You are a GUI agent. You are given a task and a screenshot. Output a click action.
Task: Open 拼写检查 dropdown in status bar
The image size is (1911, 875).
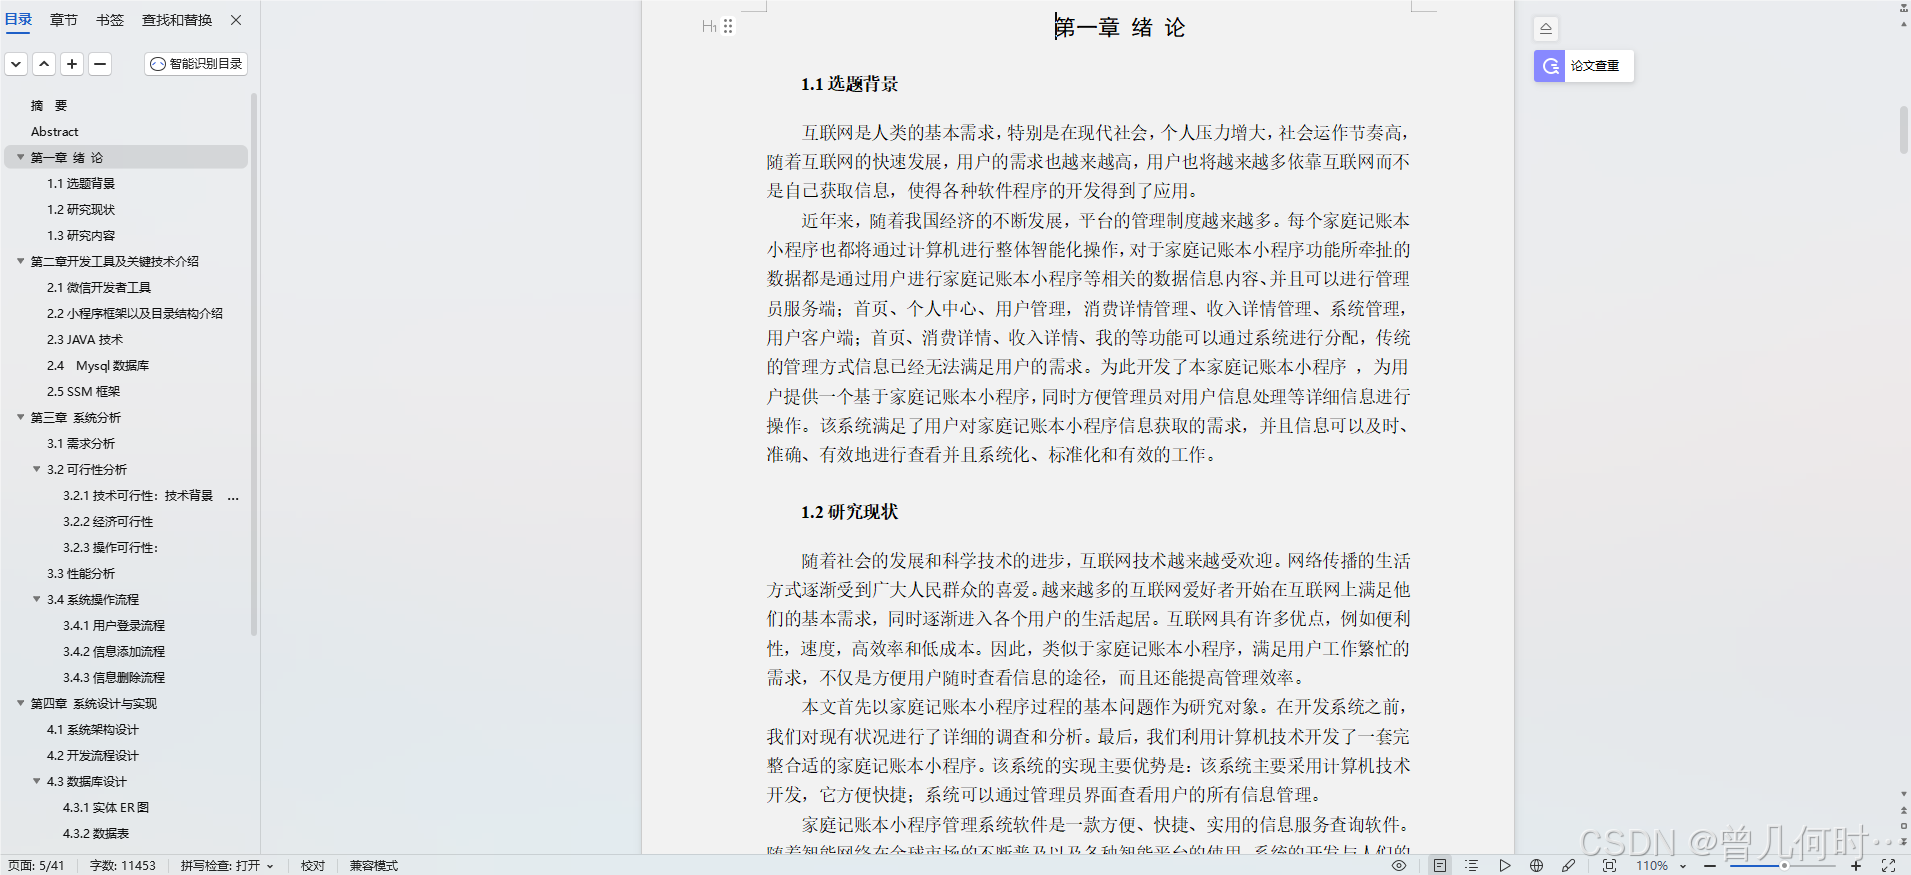(x=227, y=866)
